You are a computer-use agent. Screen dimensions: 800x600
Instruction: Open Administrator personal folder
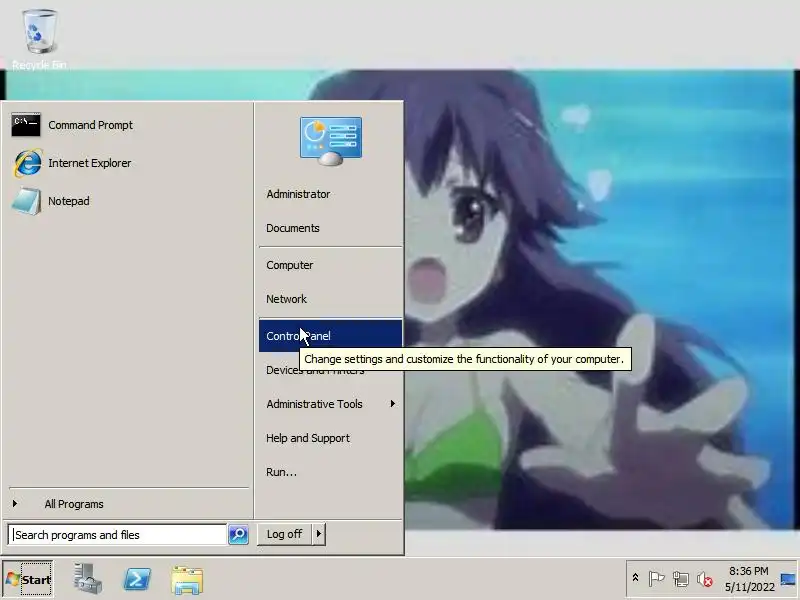click(x=298, y=194)
